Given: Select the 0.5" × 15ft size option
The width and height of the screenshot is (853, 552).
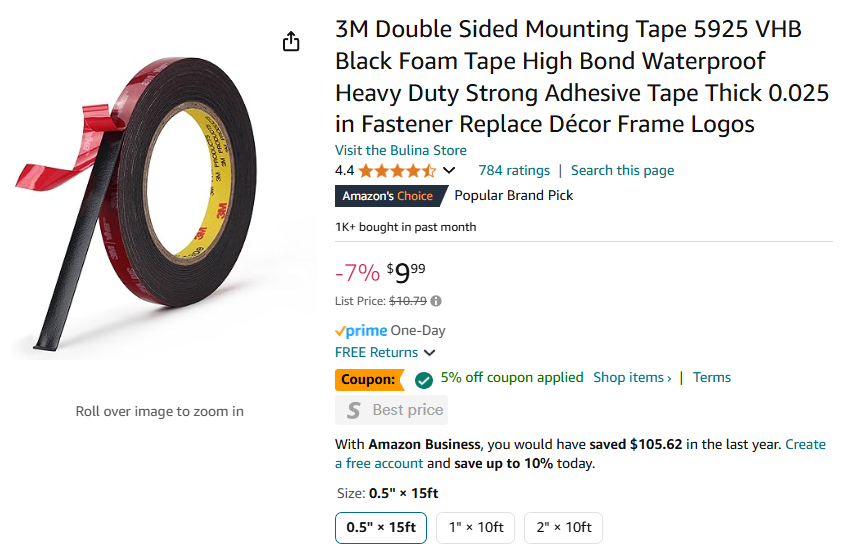Looking at the screenshot, I should pos(381,528).
